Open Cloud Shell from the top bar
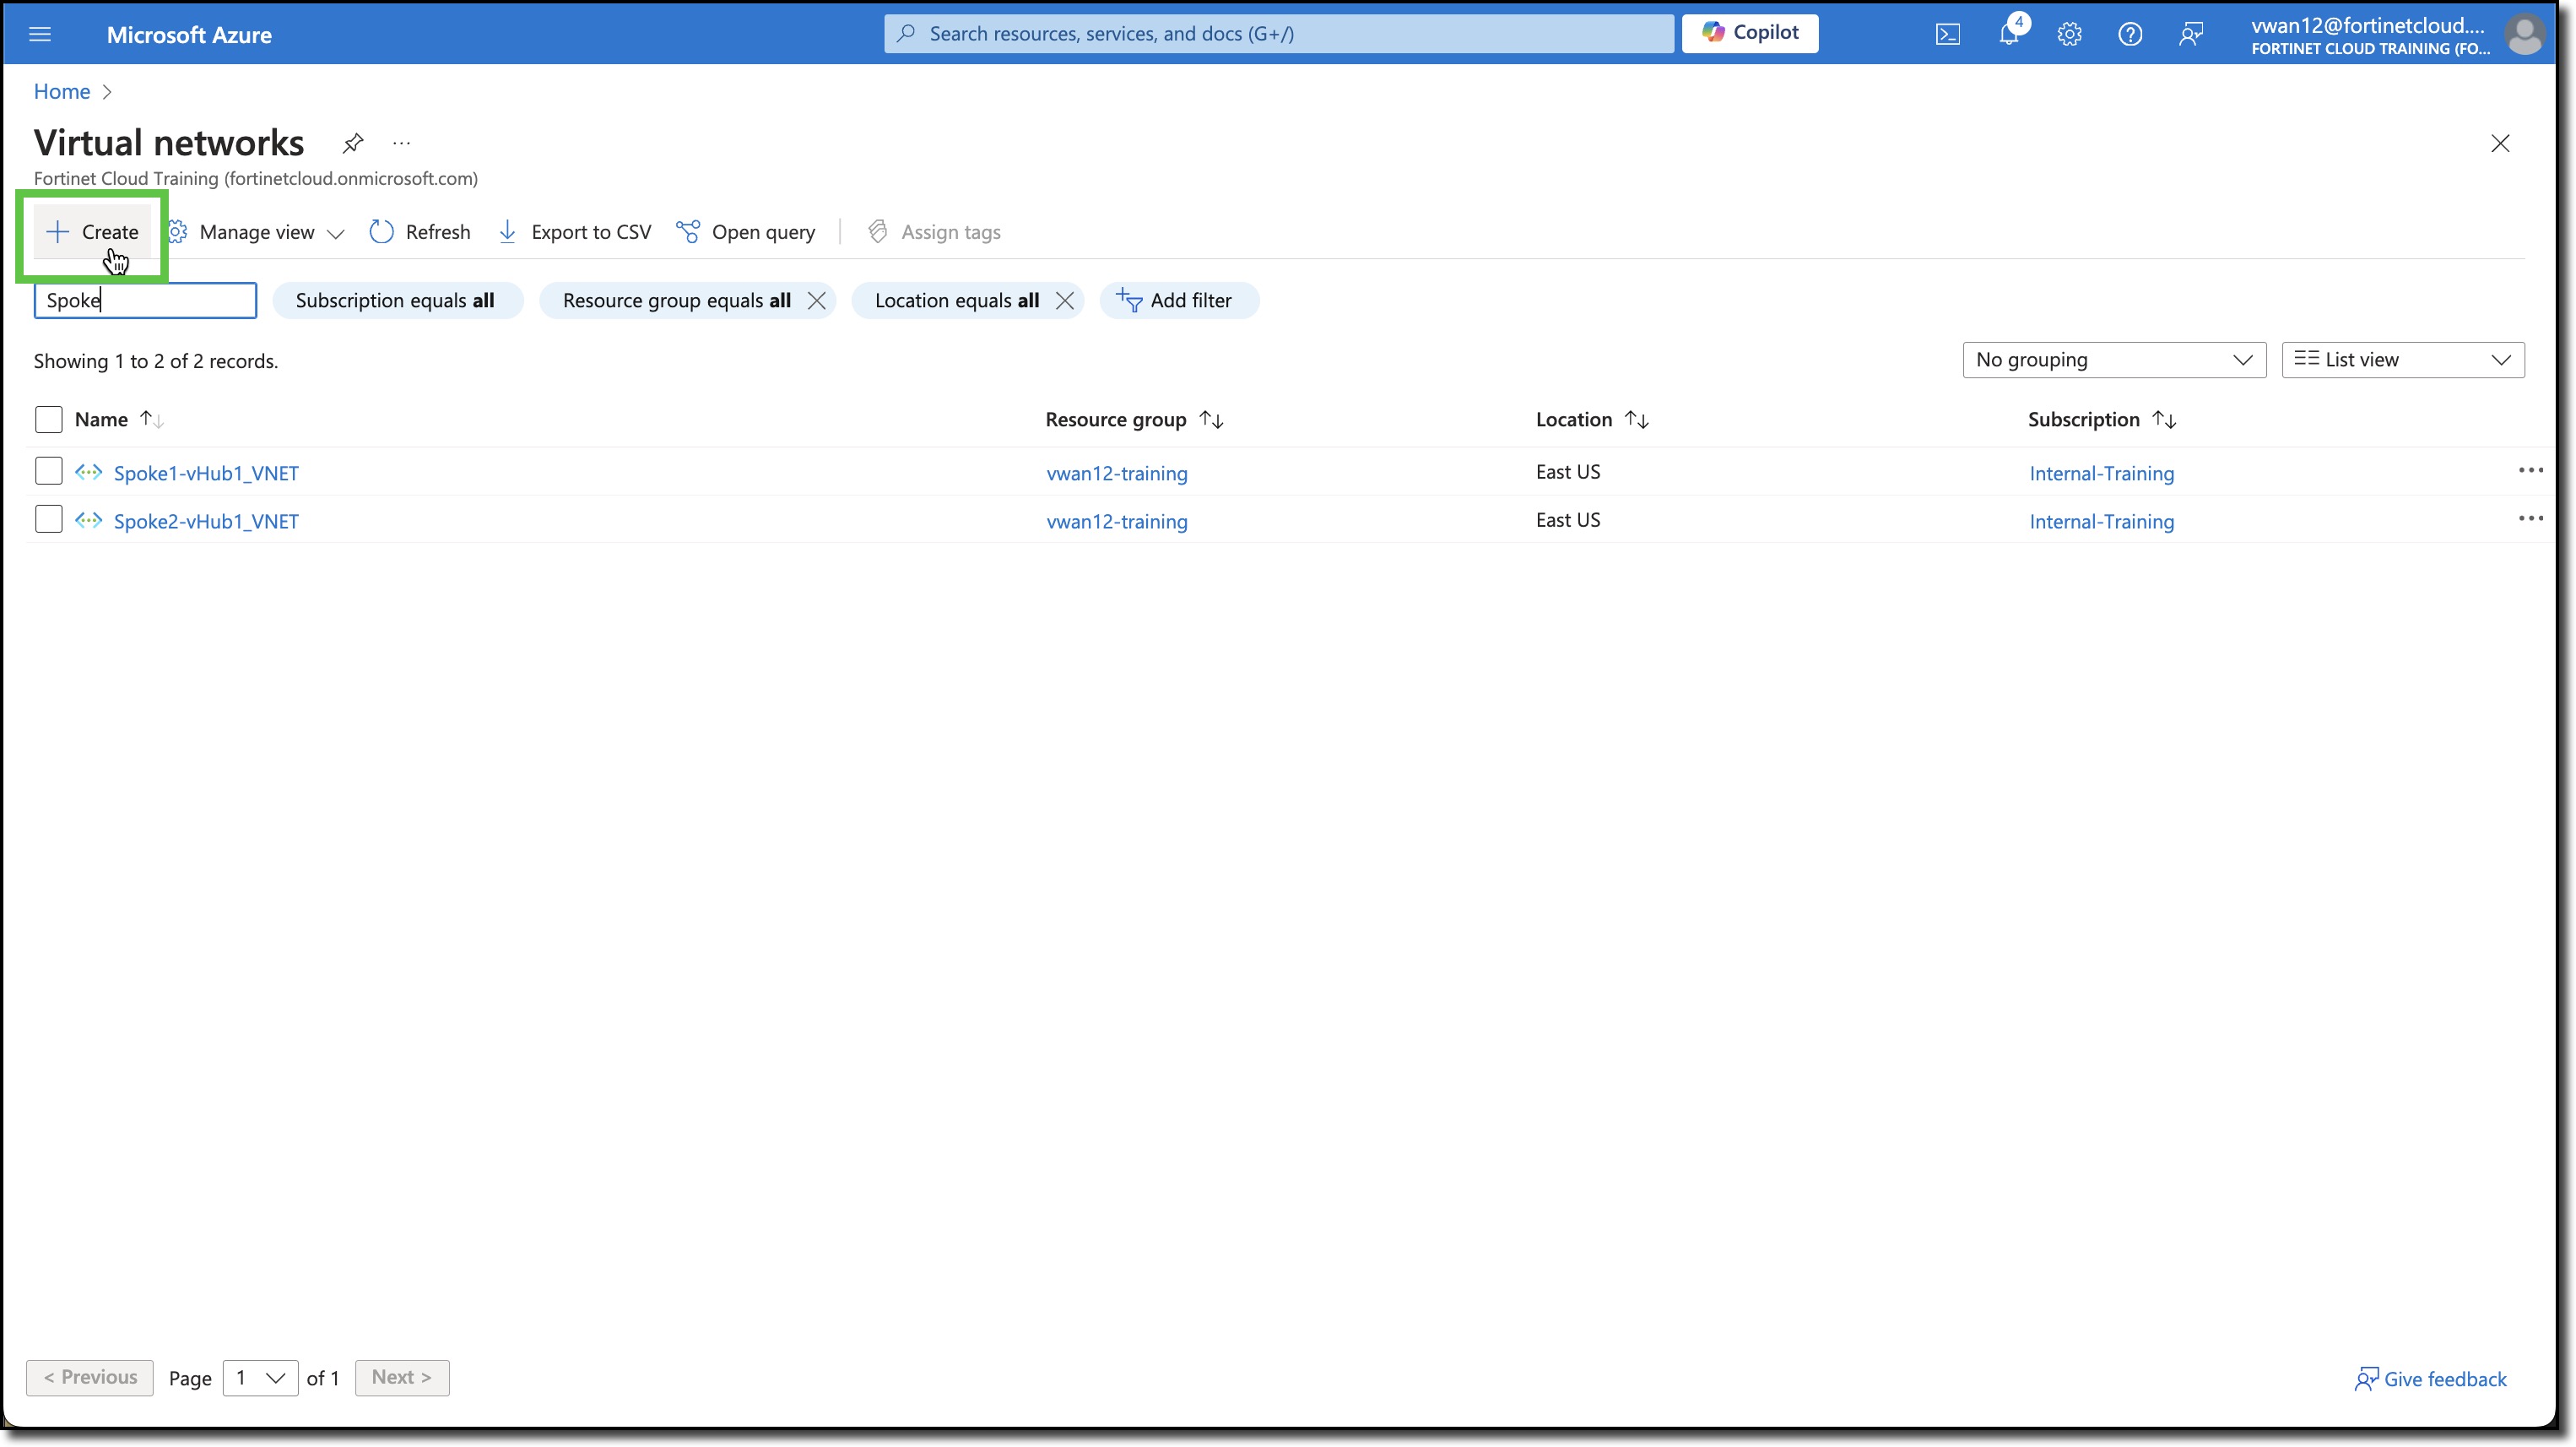Image resolution: width=2576 pixels, height=1447 pixels. pyautogui.click(x=1948, y=34)
